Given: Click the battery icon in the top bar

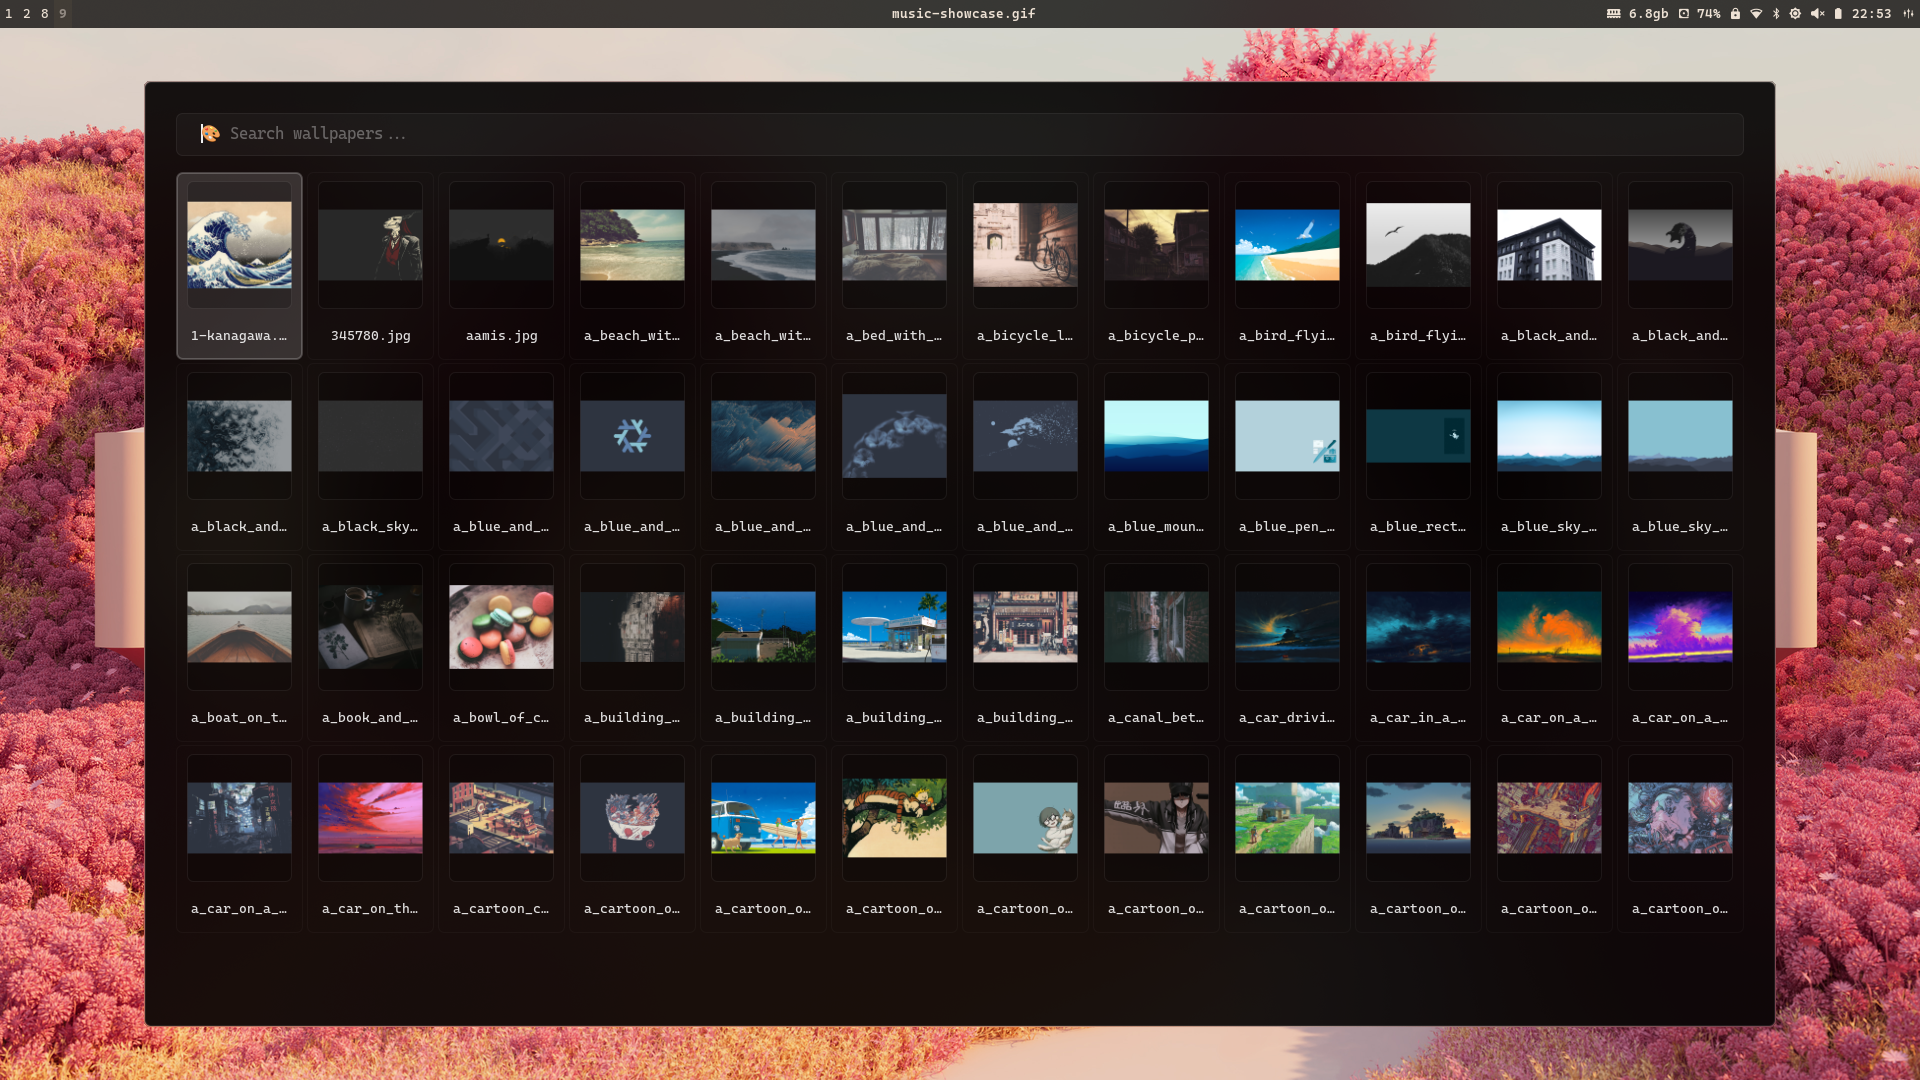Looking at the screenshot, I should point(1838,14).
